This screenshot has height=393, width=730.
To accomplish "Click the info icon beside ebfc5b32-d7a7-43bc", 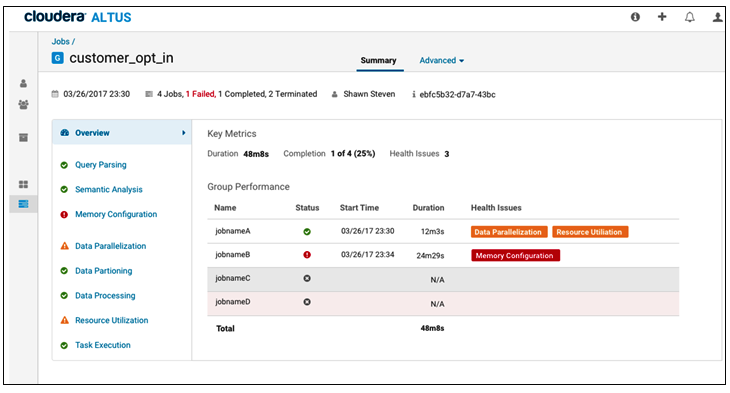I will pos(413,95).
